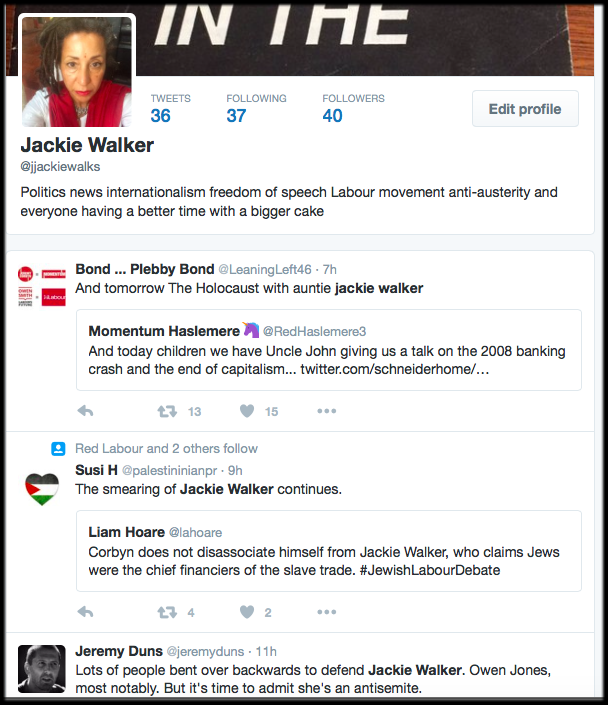
Task: Click Red Labour and 2 others follow
Action: pyautogui.click(x=166, y=448)
